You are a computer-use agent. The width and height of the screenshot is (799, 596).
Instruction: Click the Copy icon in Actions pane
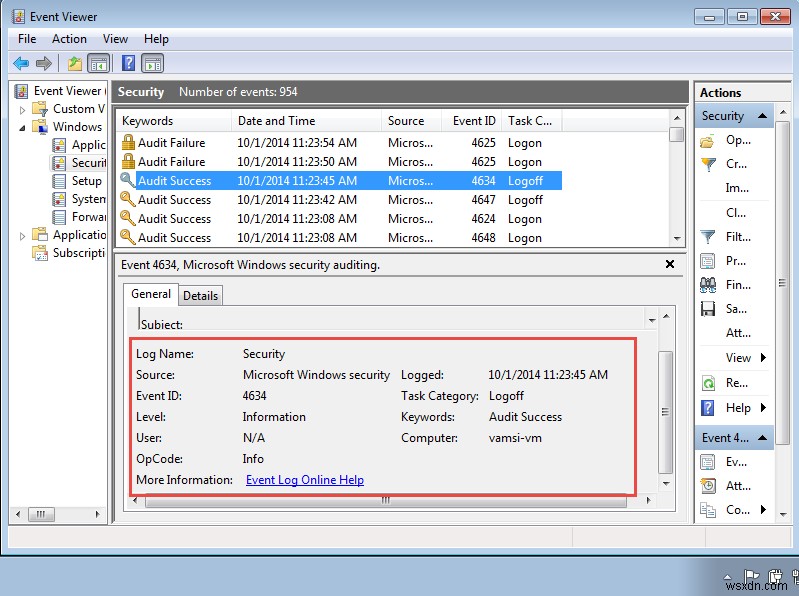coord(708,510)
